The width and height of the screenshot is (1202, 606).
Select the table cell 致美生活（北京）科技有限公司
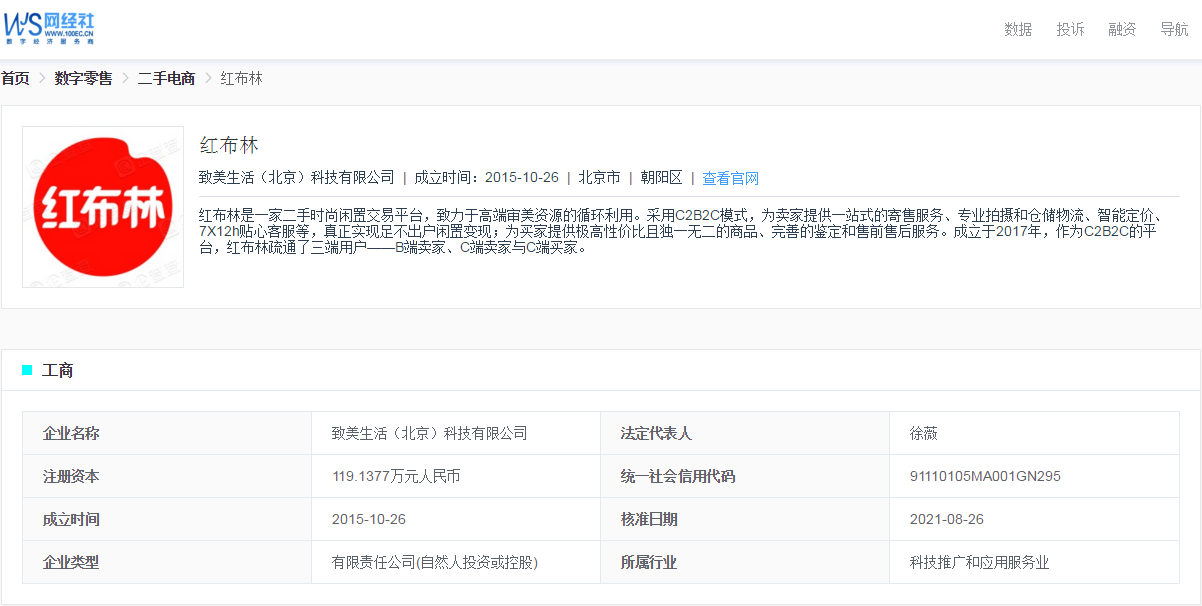coord(456,433)
